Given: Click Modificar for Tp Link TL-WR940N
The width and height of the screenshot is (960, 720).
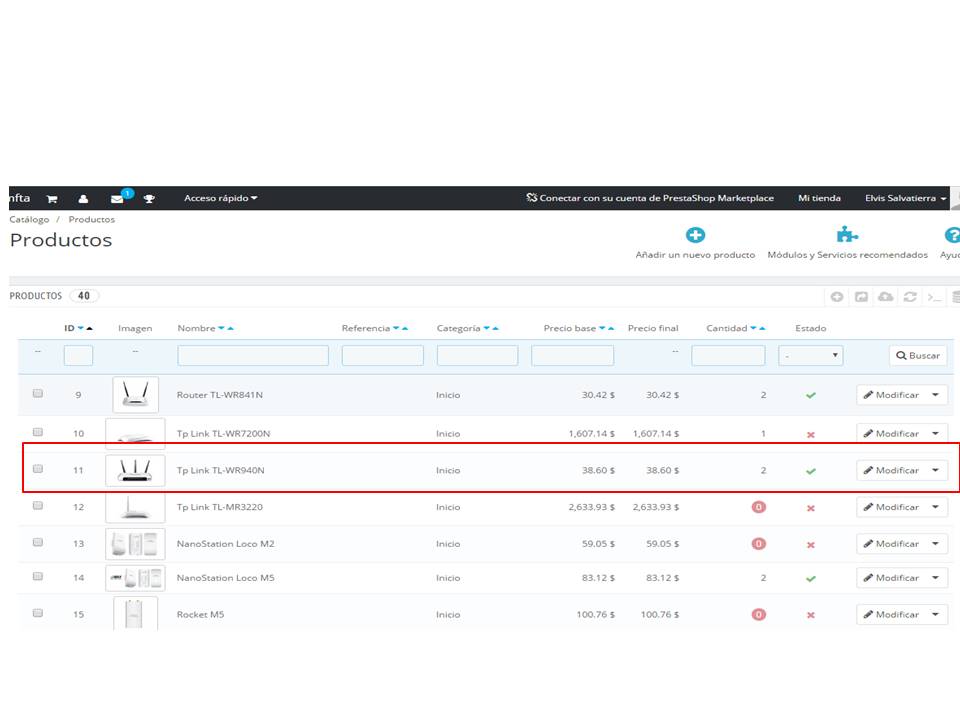Looking at the screenshot, I should click(x=891, y=470).
